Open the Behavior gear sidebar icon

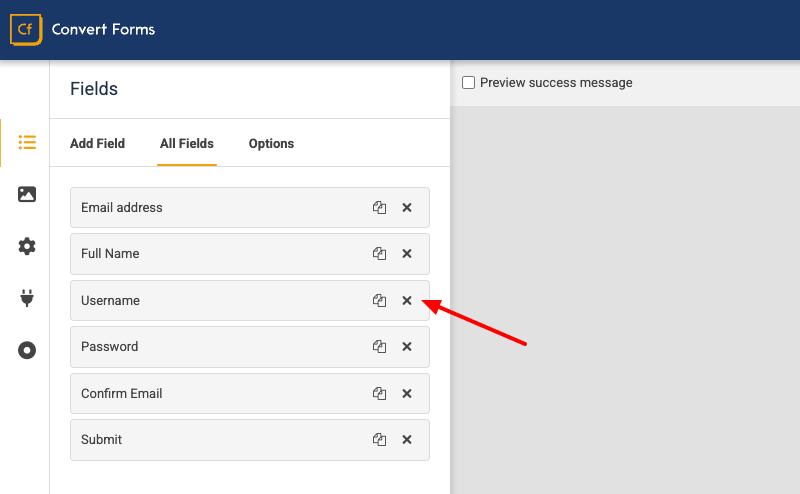pos(27,246)
